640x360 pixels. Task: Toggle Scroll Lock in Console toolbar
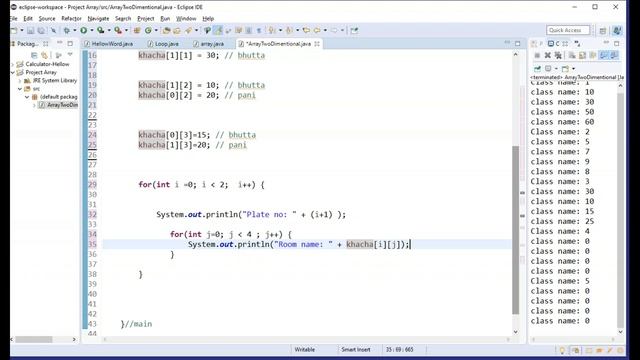[x=582, y=56]
